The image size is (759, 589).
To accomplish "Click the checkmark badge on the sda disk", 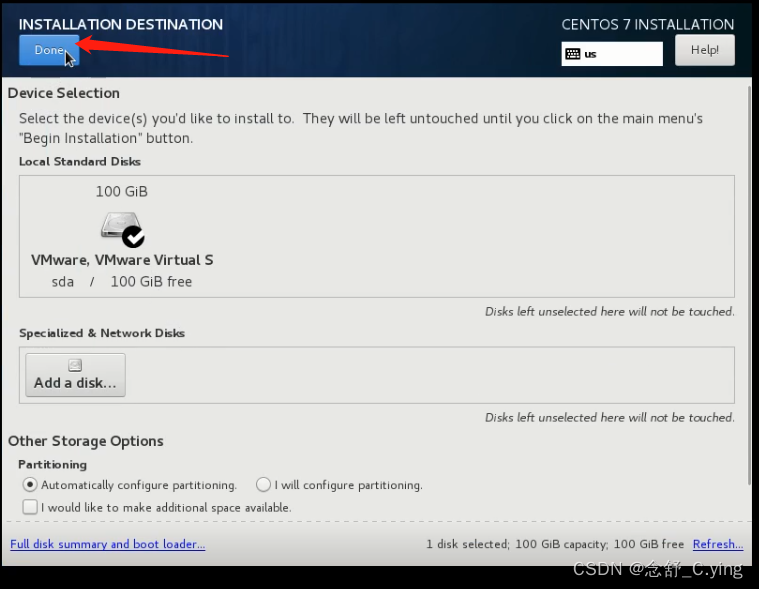I will click(133, 236).
